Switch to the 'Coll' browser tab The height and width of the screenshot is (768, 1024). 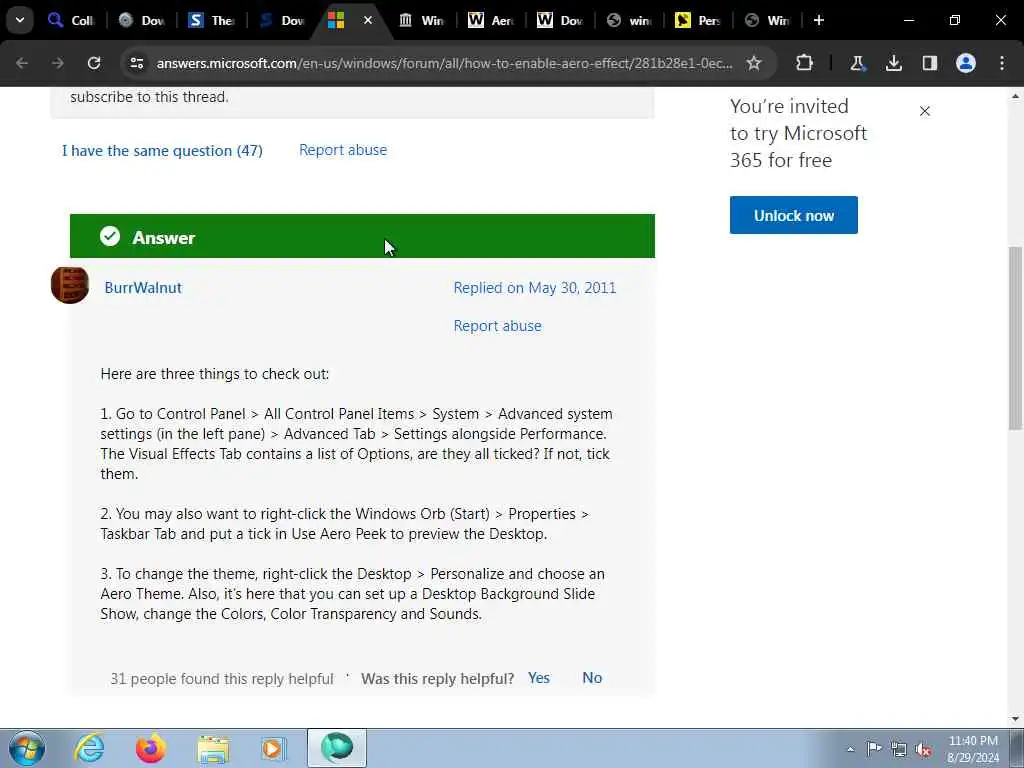72,20
